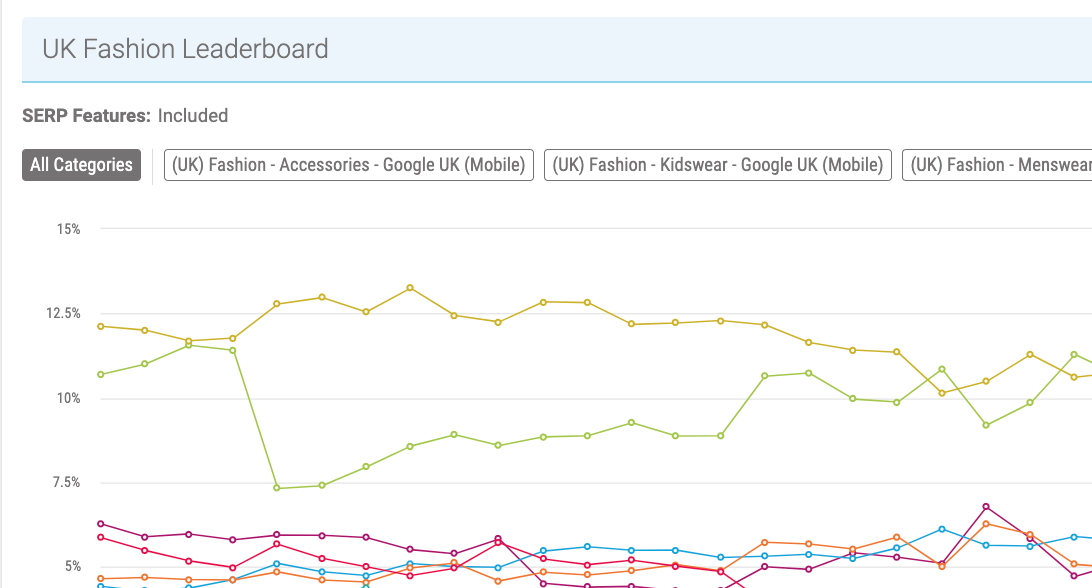Click the dark magenta line's highest peak point
The width and height of the screenshot is (1092, 588).
(x=986, y=507)
